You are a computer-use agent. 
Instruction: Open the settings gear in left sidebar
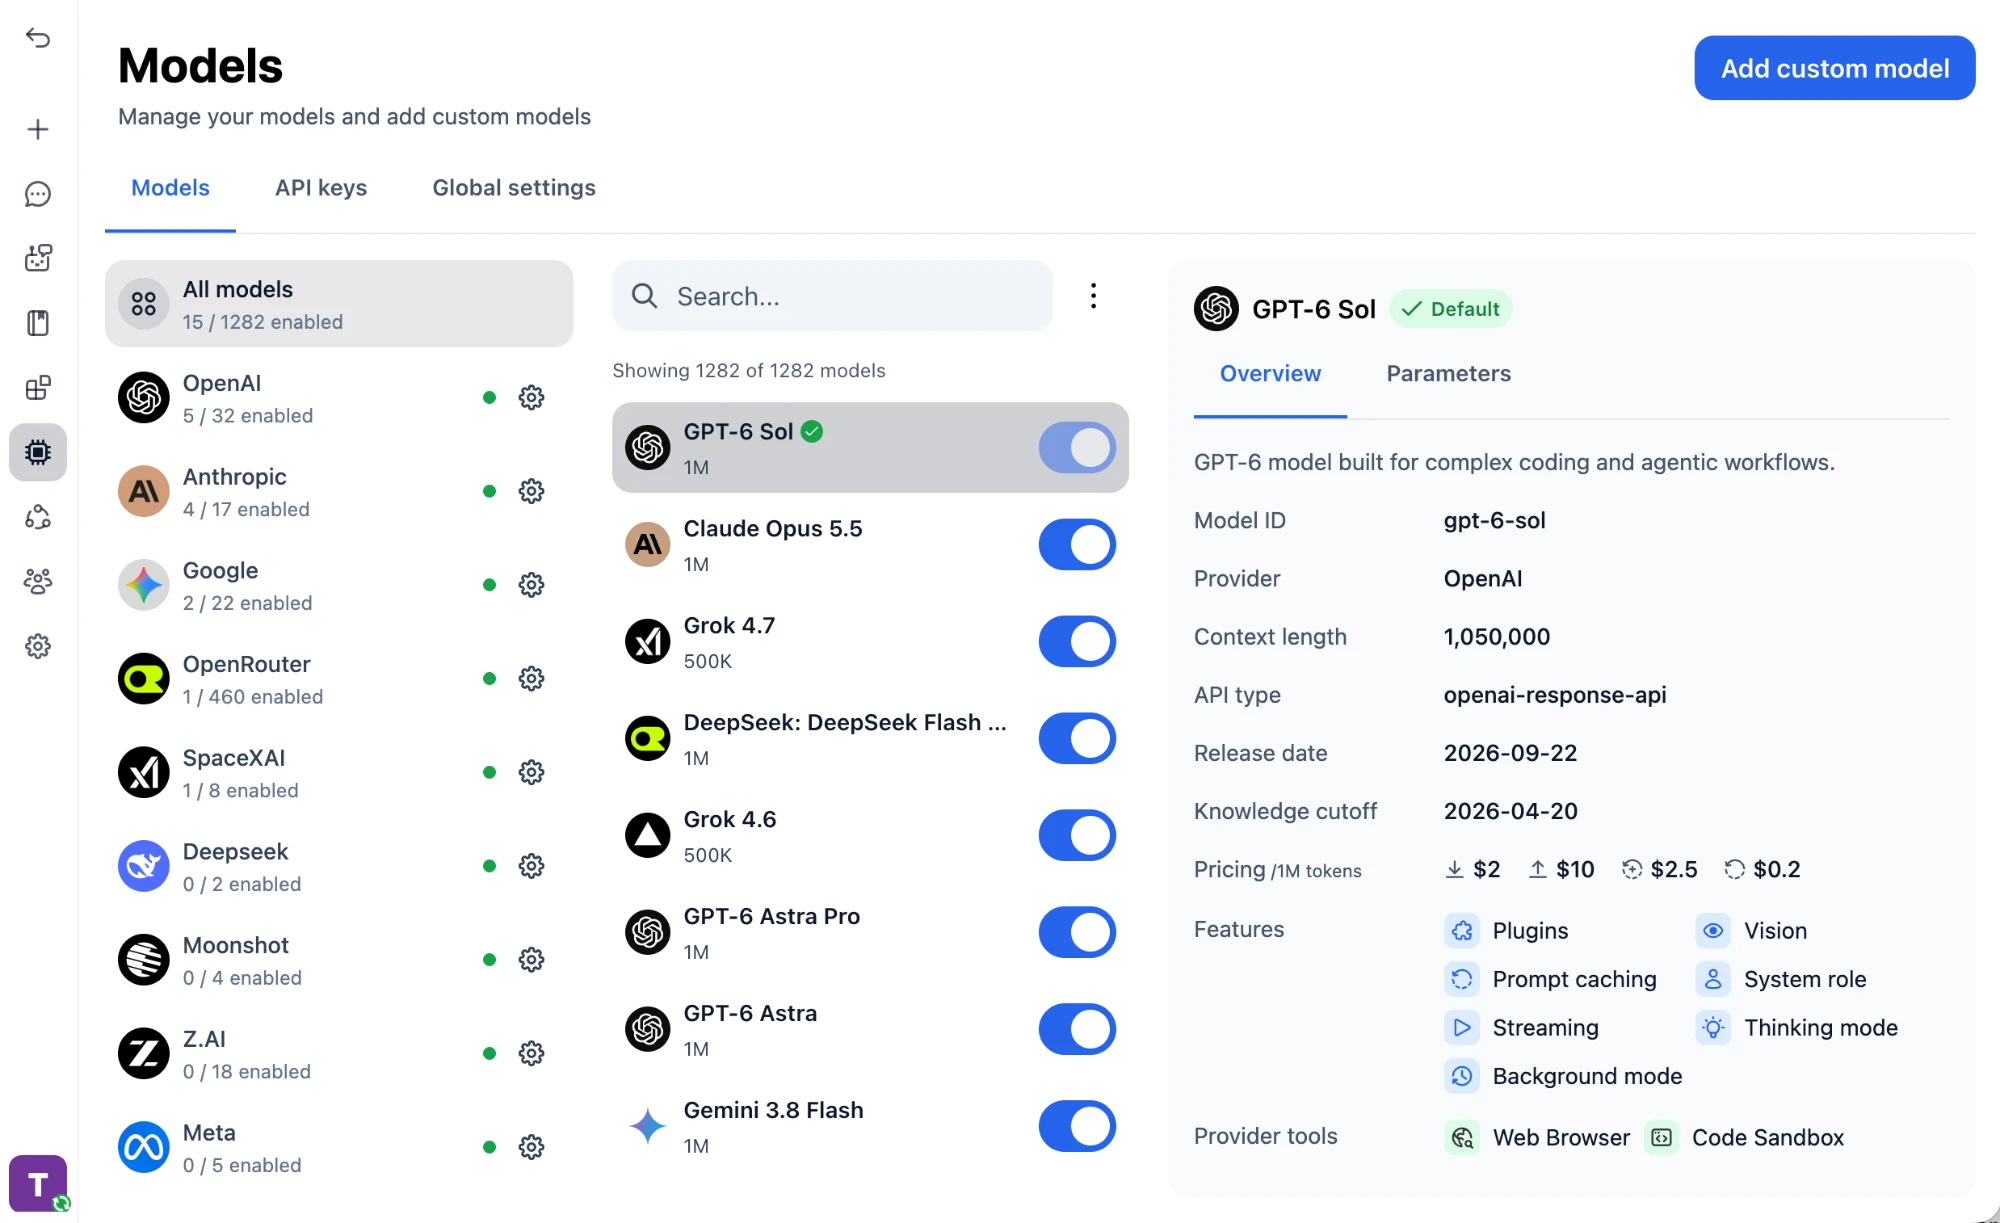[x=38, y=646]
